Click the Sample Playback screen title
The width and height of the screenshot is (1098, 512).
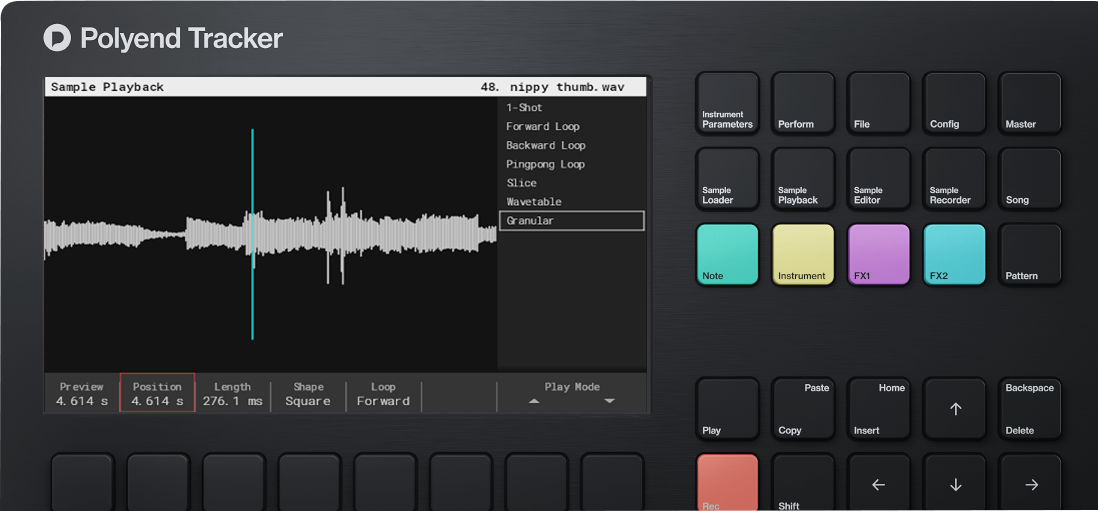click(x=107, y=88)
